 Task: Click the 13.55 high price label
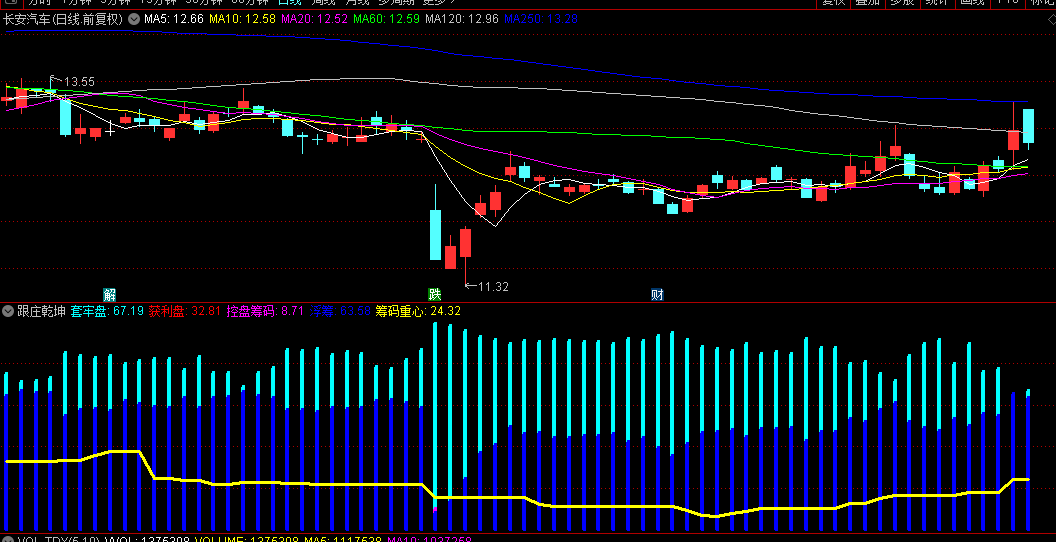tap(79, 81)
